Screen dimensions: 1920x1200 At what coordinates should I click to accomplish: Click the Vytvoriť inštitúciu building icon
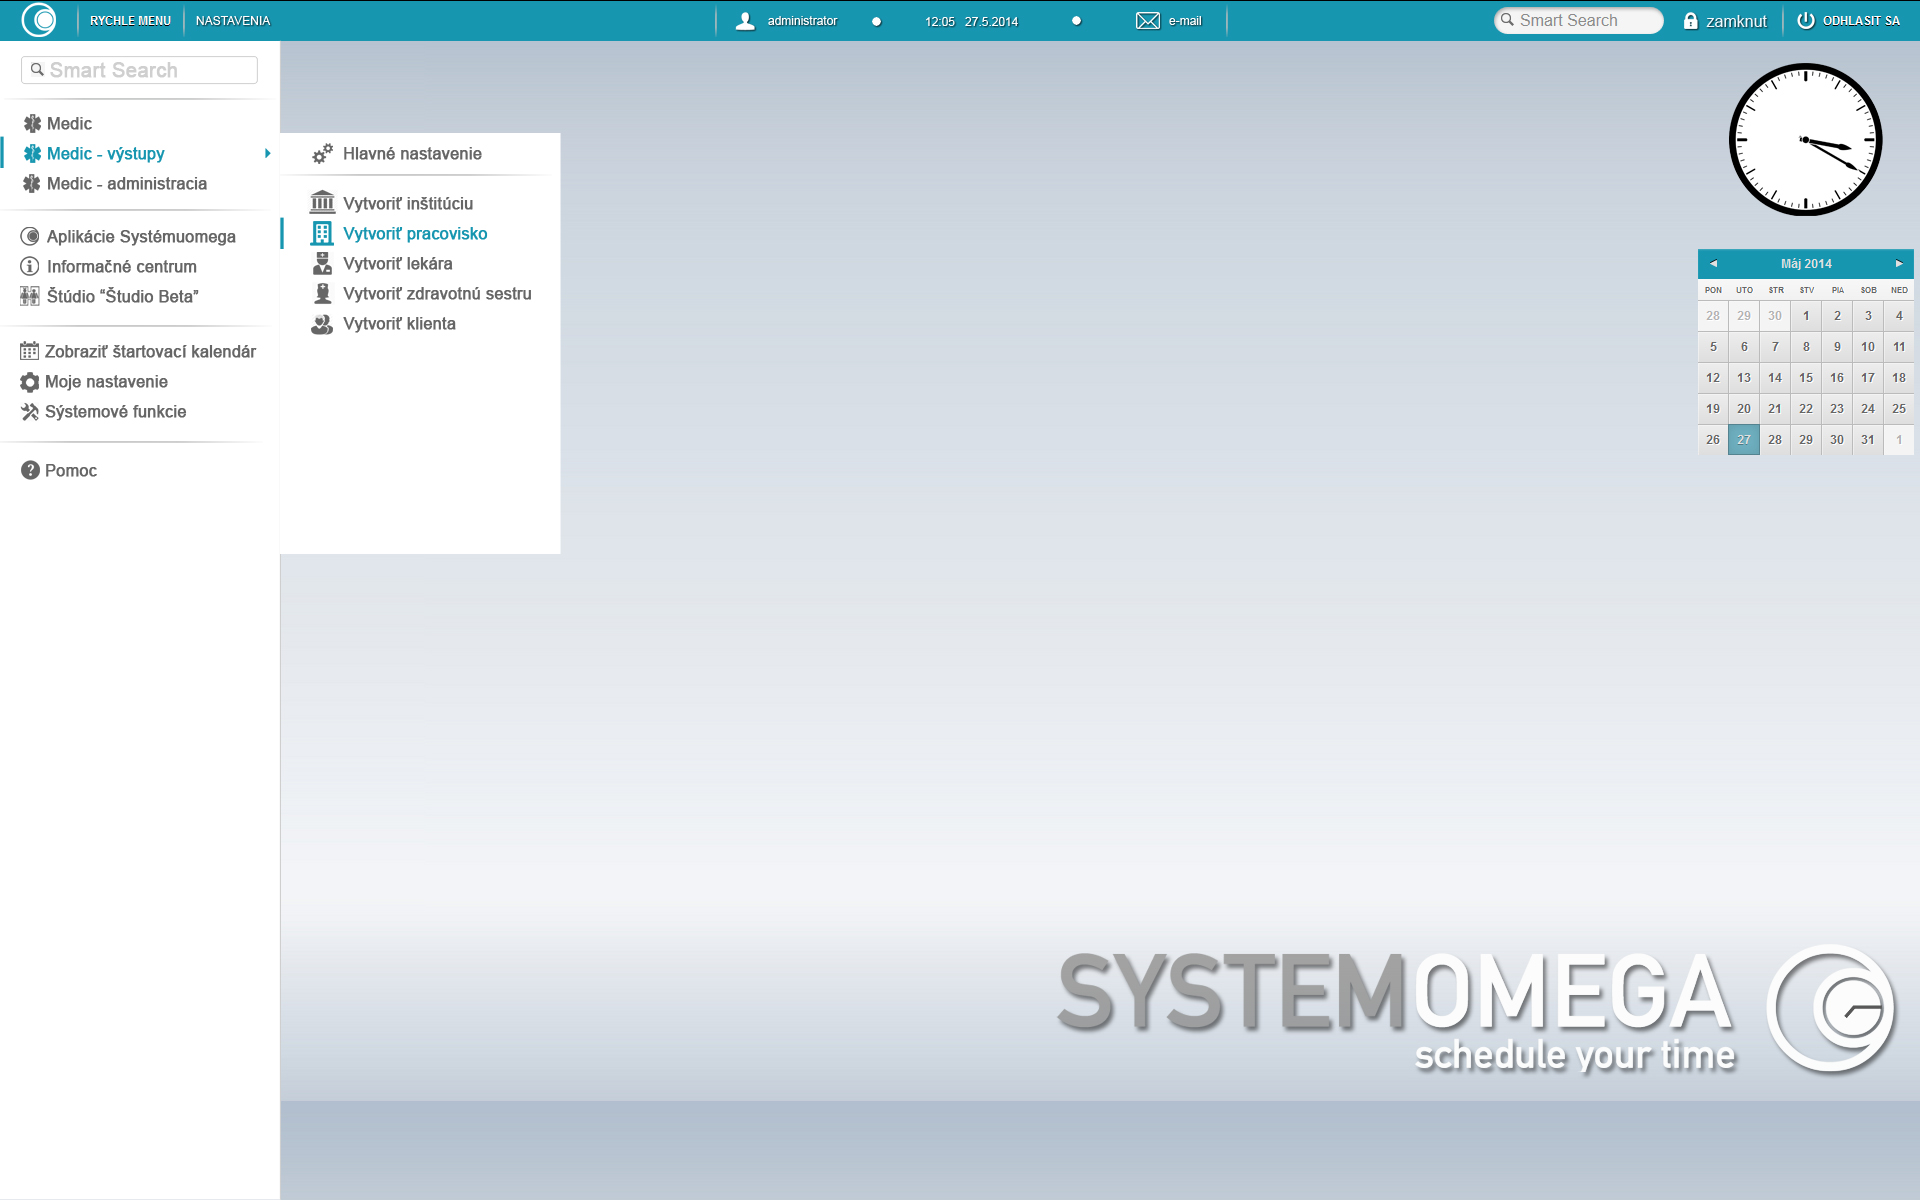coord(322,203)
